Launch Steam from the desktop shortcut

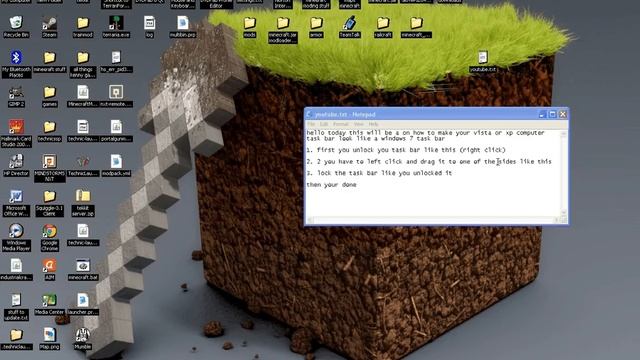click(49, 27)
